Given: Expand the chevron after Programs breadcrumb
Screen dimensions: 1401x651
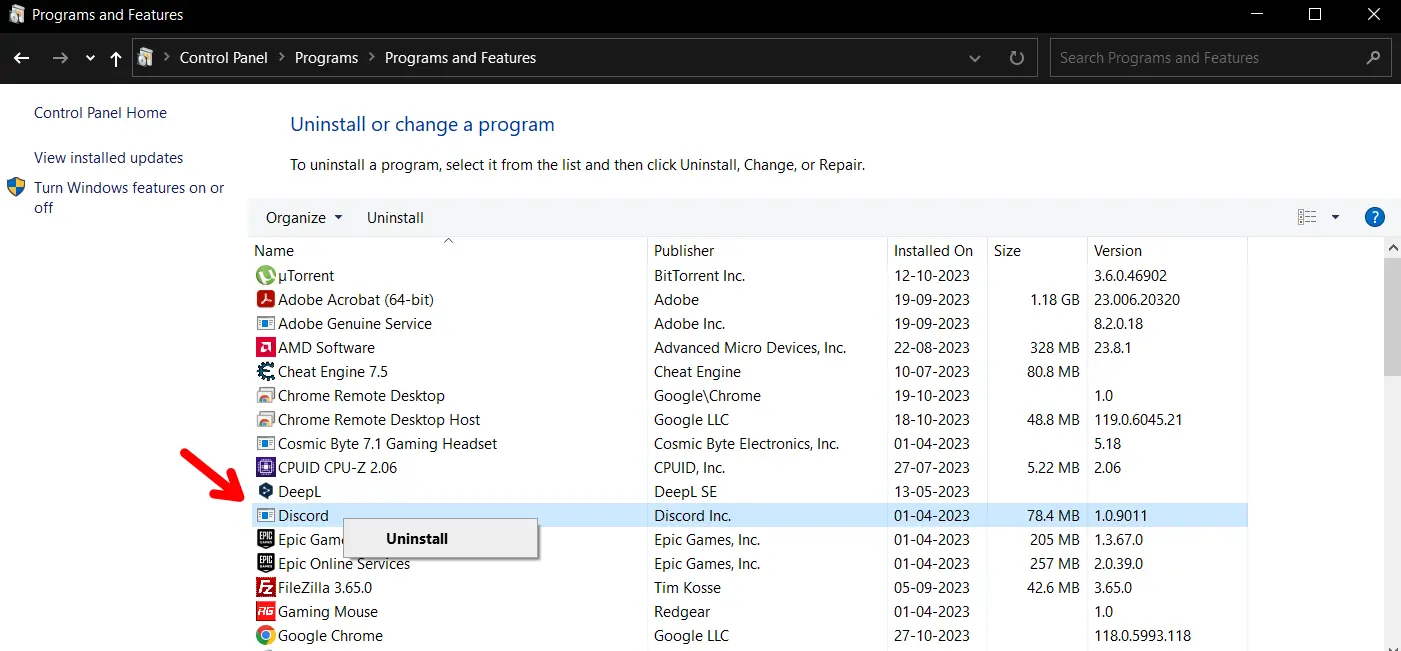Looking at the screenshot, I should tap(371, 58).
